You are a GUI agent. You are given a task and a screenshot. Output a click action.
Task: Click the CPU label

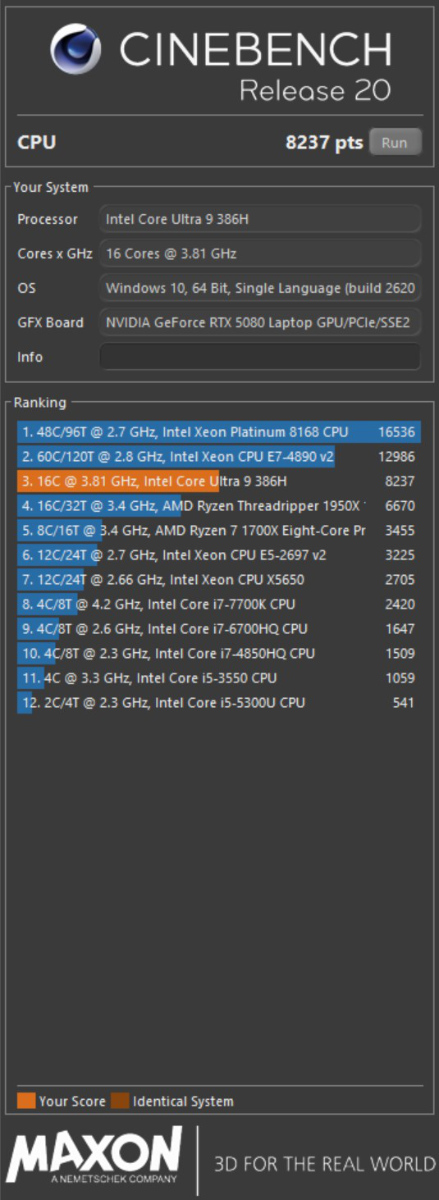coord(36,142)
